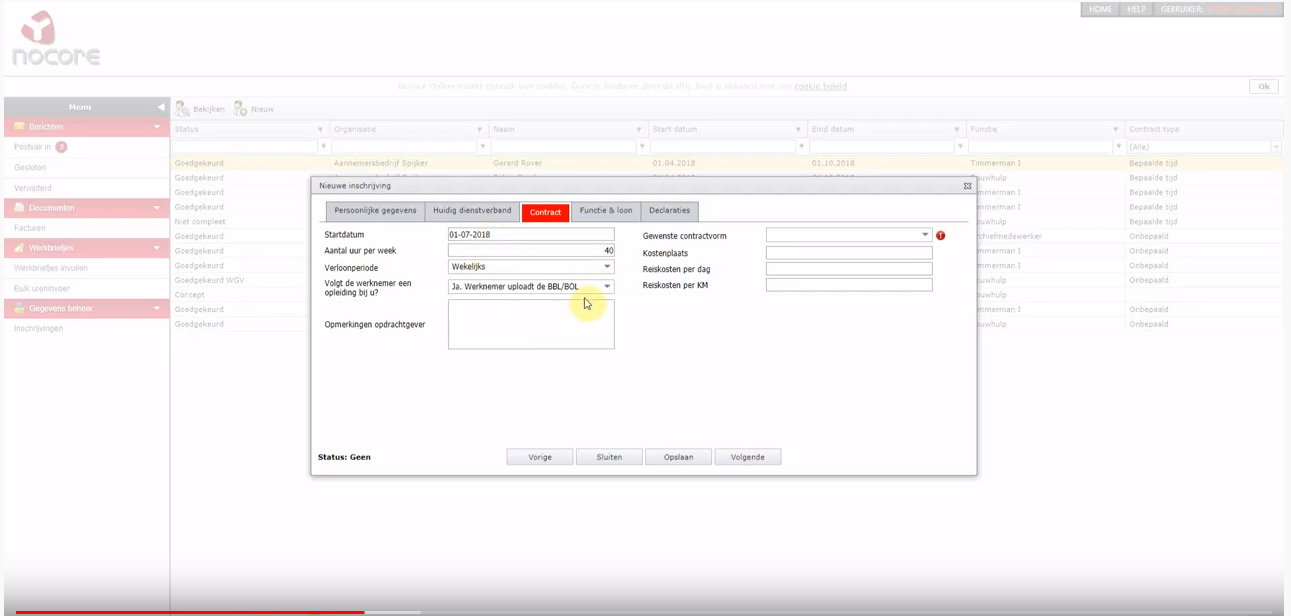This screenshot has height=616, width=1291.
Task: Collapse the Menu panel with its arrow icon
Action: (x=159, y=106)
